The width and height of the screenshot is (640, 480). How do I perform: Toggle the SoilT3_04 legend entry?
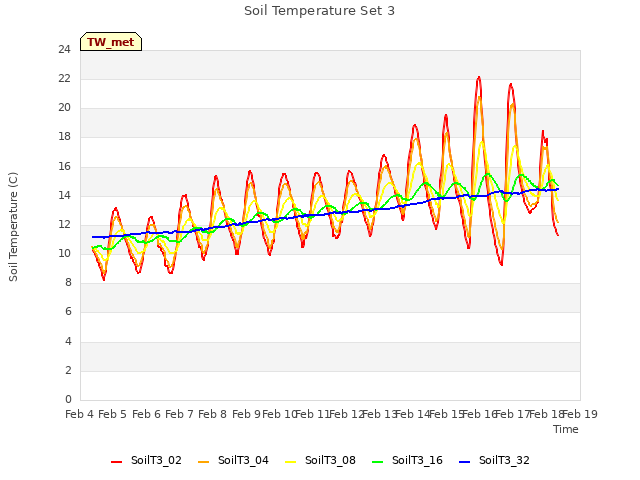click(x=233, y=460)
